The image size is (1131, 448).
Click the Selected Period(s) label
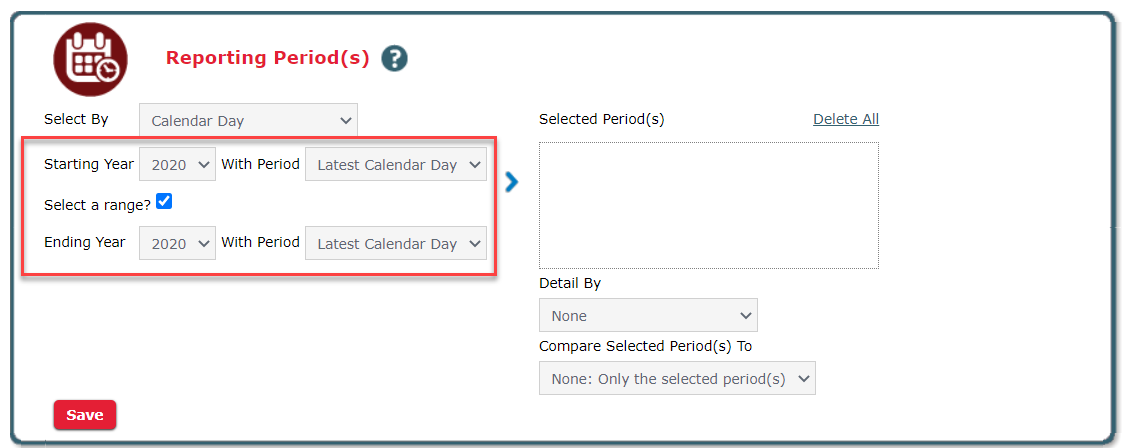601,119
